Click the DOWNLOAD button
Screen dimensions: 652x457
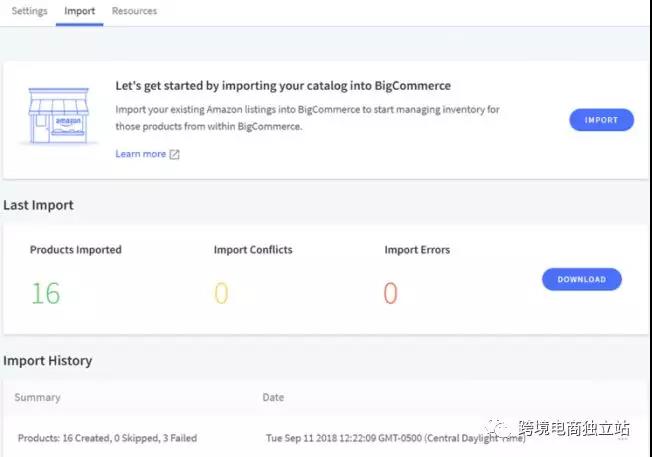582,279
